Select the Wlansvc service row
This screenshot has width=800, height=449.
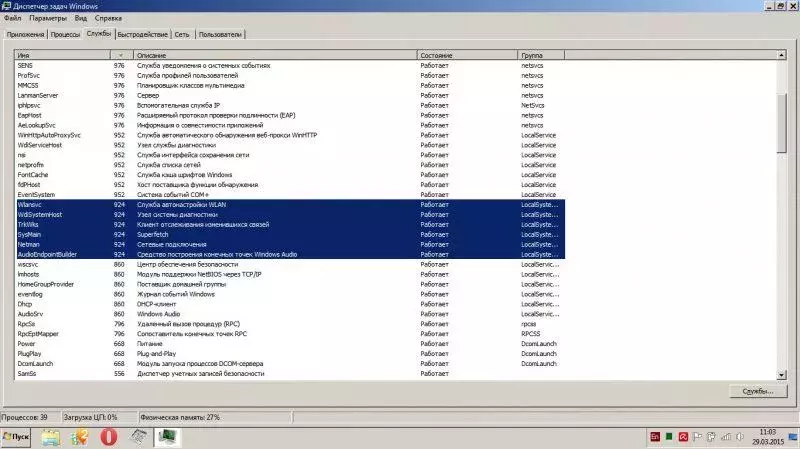click(x=290, y=205)
